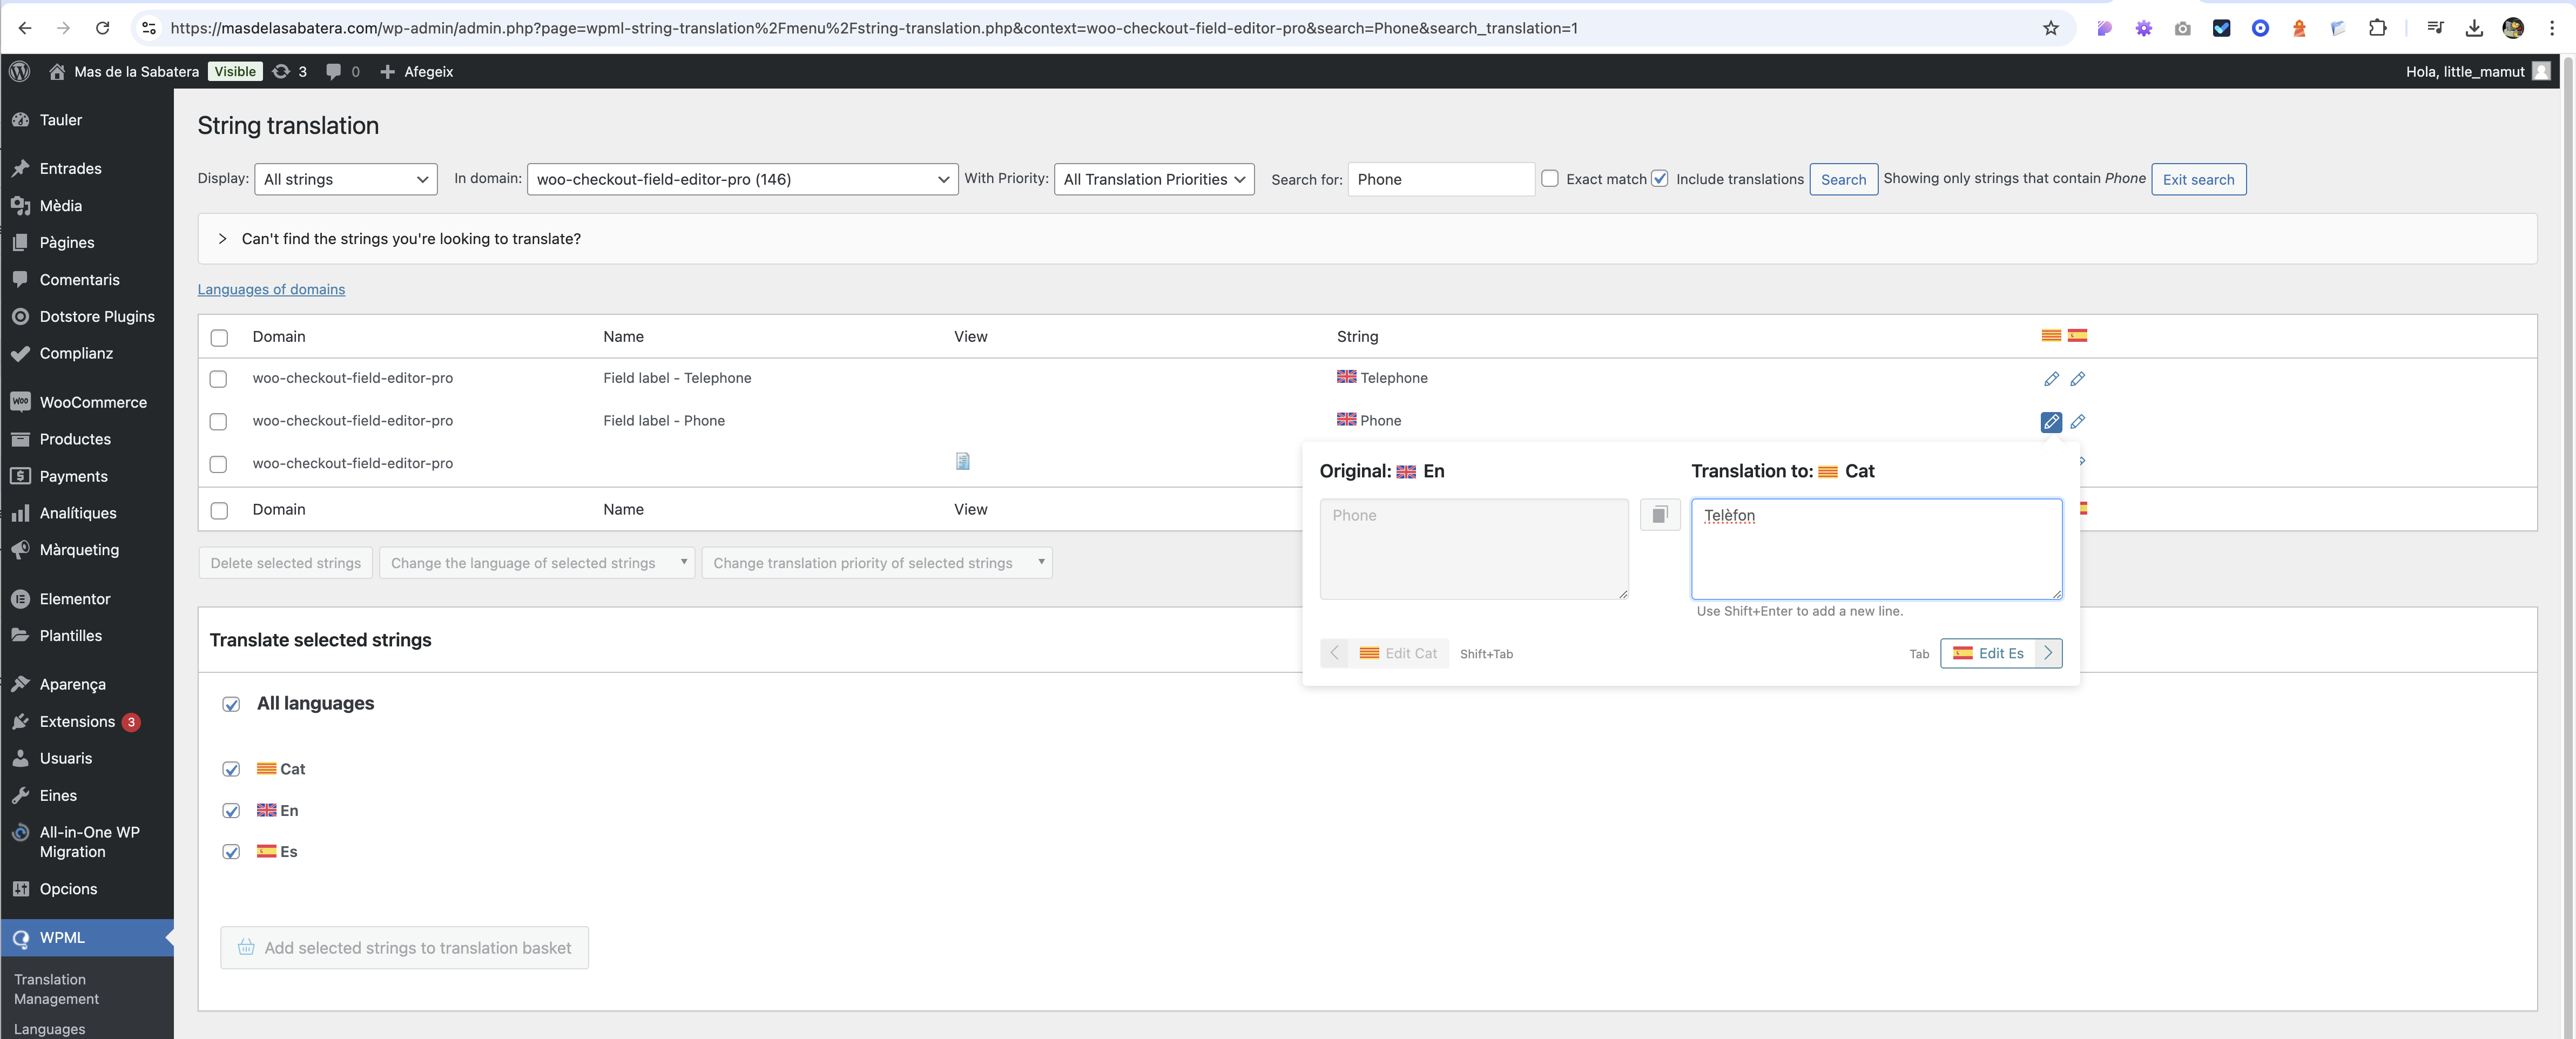Viewport: 2576px width, 1039px height.
Task: Uncheck the Include translations checkbox
Action: (x=1659, y=179)
